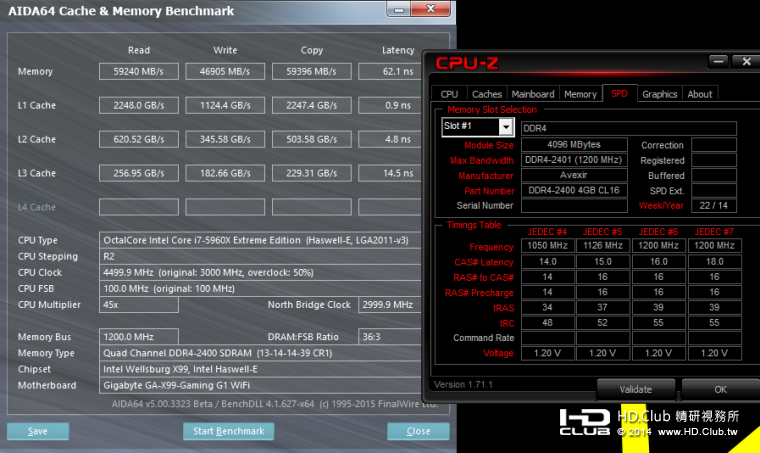760x453 pixels.
Task: Click the HD Club logo watermark
Action: (584, 422)
